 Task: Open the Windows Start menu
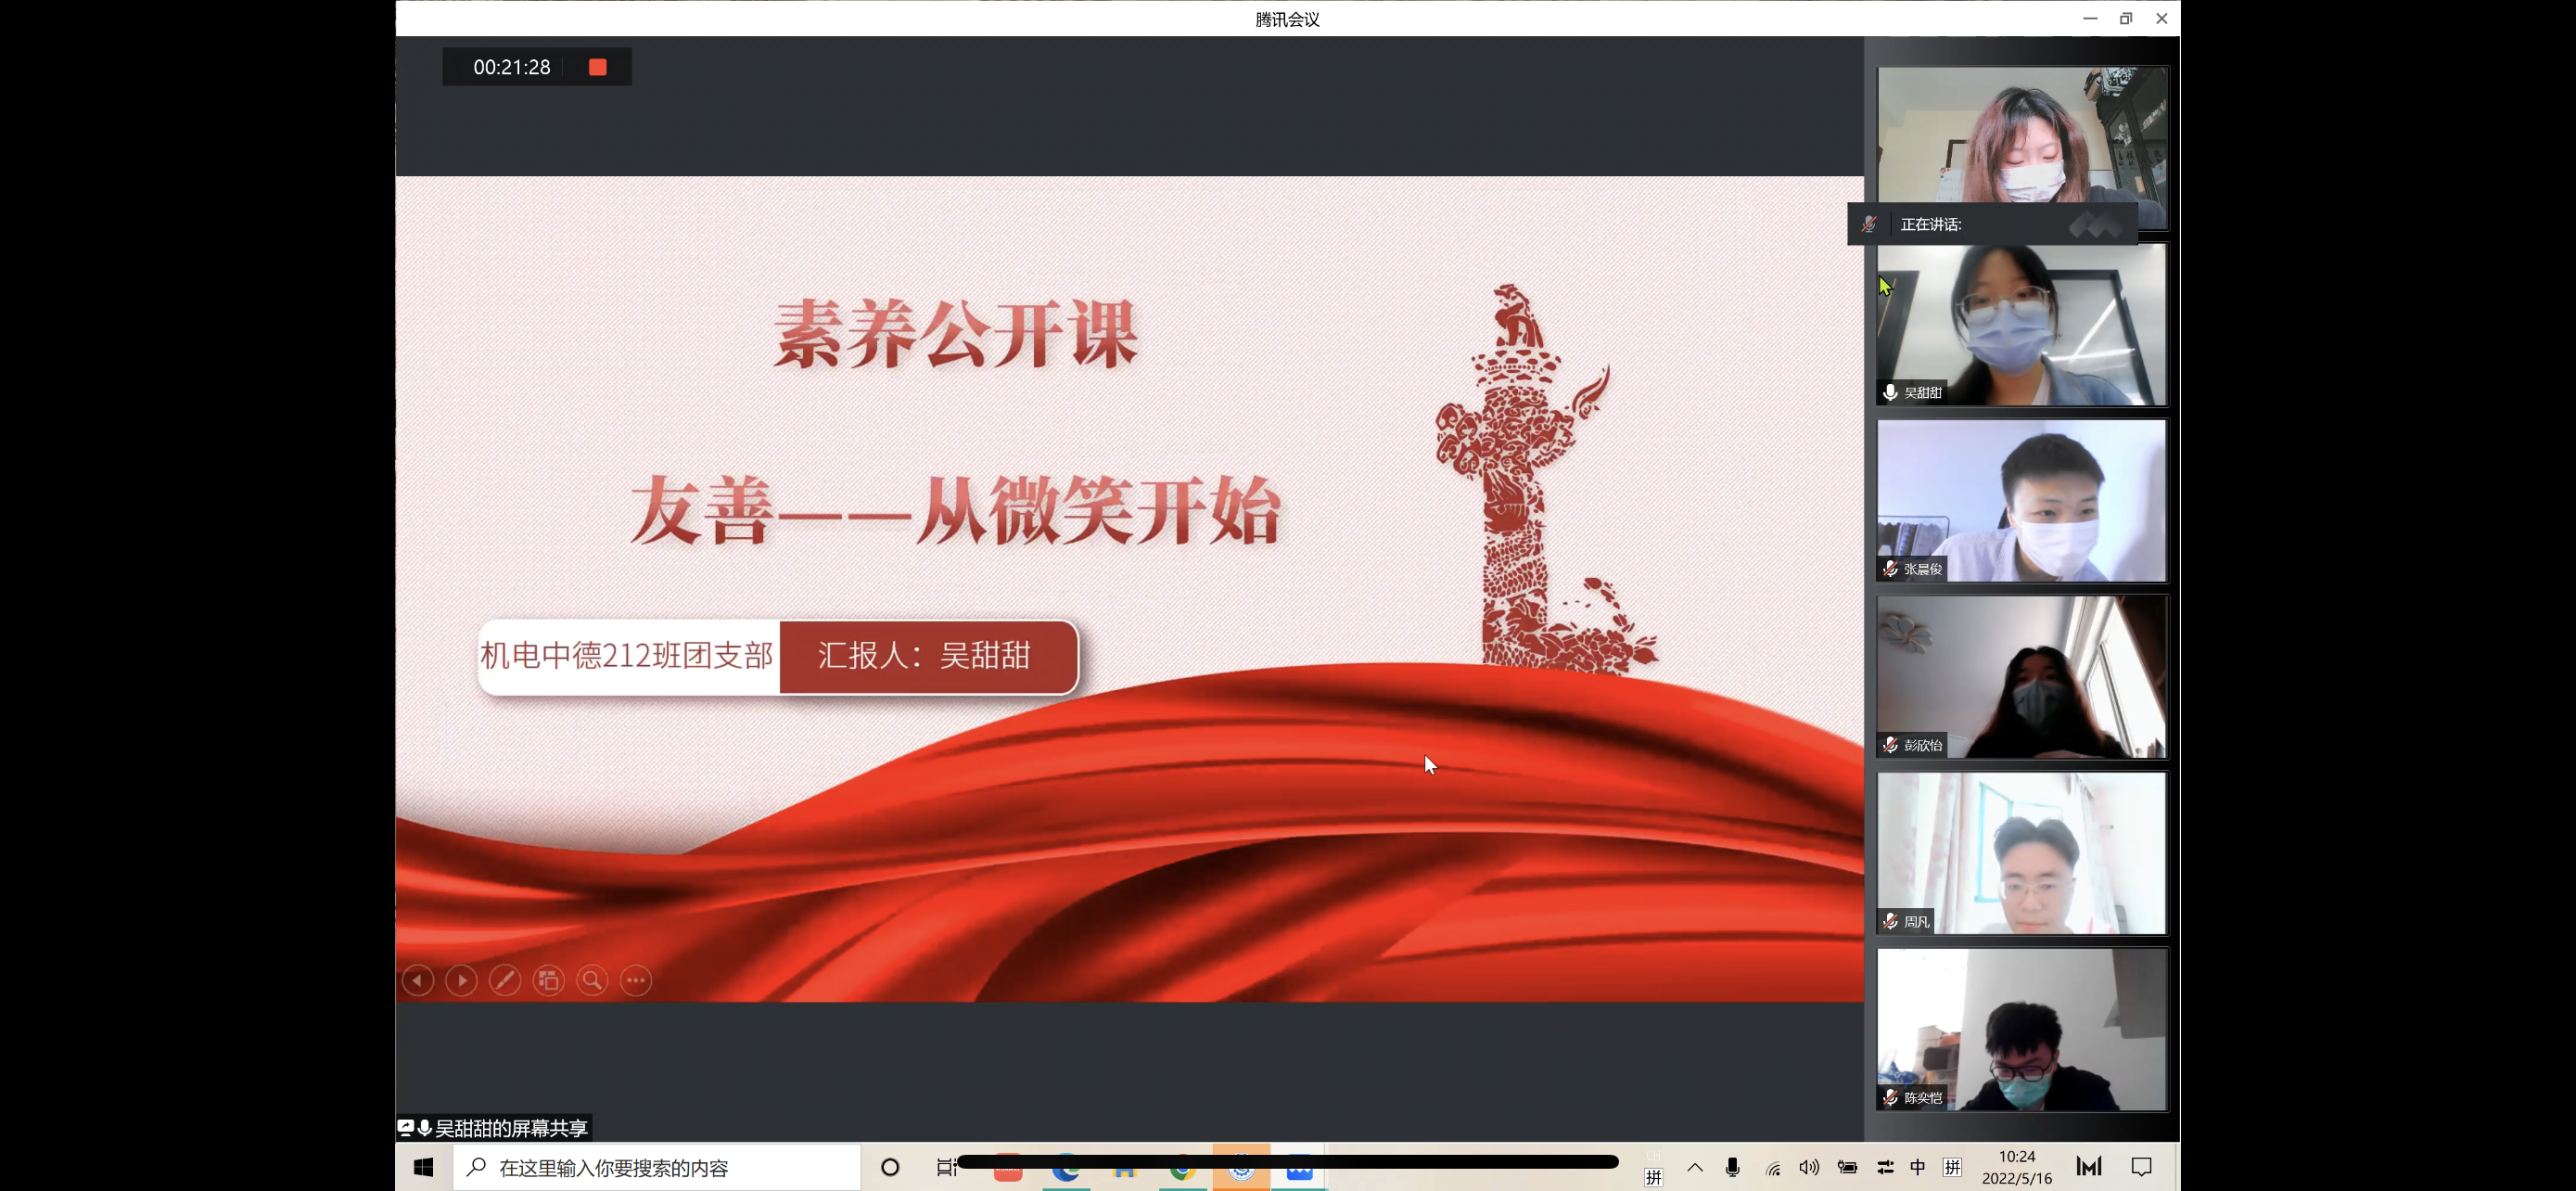pos(424,1167)
